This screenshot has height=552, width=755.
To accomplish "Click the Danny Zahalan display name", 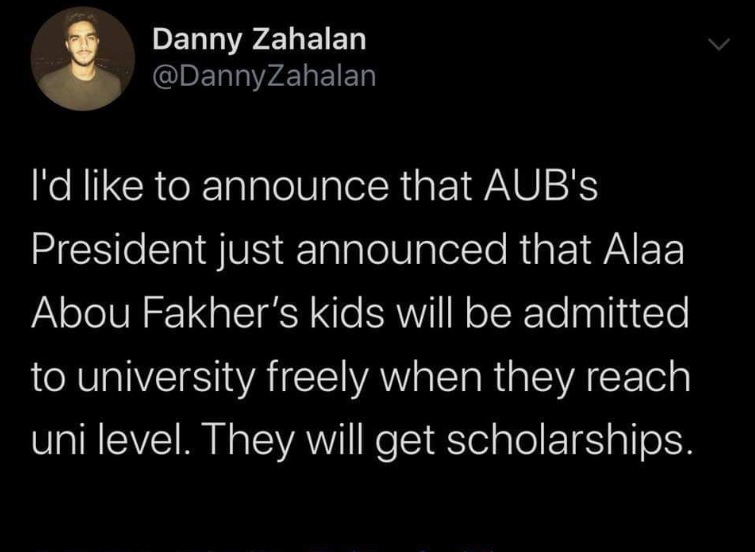I will coord(260,39).
